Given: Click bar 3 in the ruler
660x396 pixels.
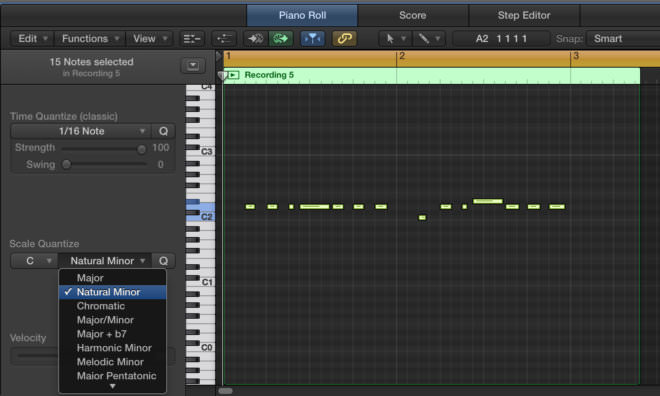Looking at the screenshot, I should coord(576,56).
